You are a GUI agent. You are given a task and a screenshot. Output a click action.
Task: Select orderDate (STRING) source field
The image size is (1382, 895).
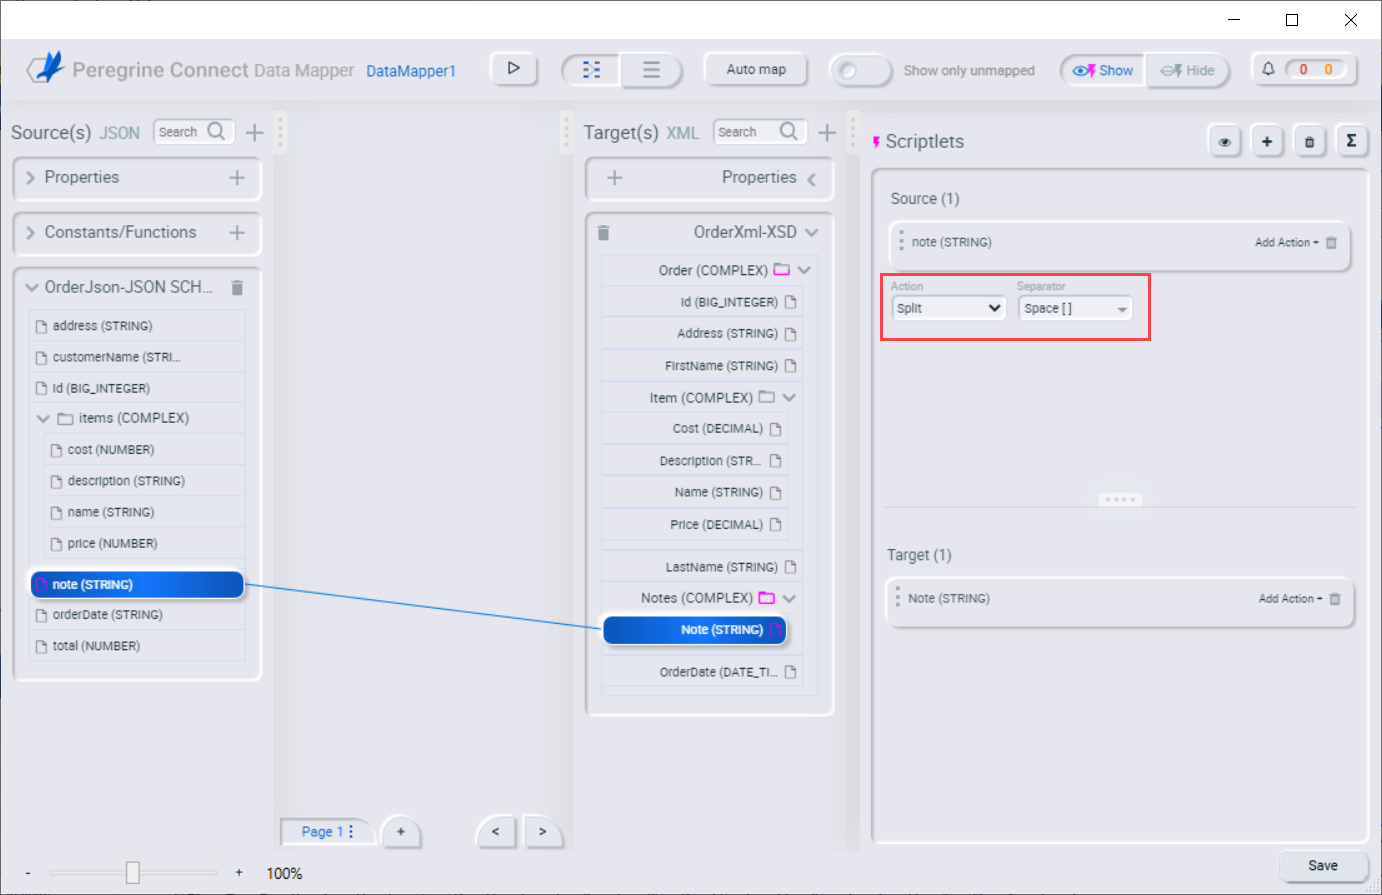(137, 615)
